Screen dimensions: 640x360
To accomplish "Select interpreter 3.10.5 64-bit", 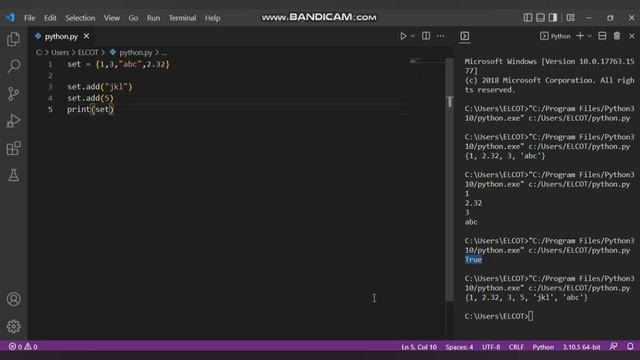I will (x=581, y=347).
